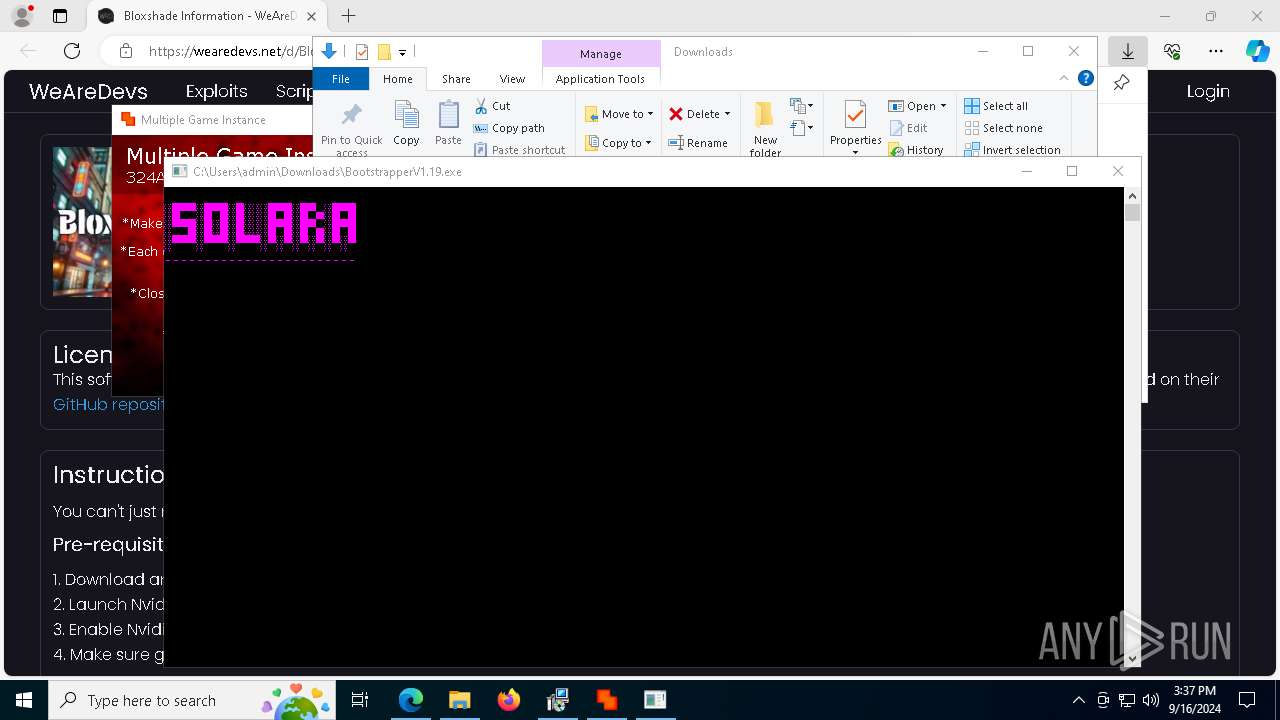The image size is (1280, 720).
Task: Click Select all in Explorer ribbon
Action: [x=996, y=106]
